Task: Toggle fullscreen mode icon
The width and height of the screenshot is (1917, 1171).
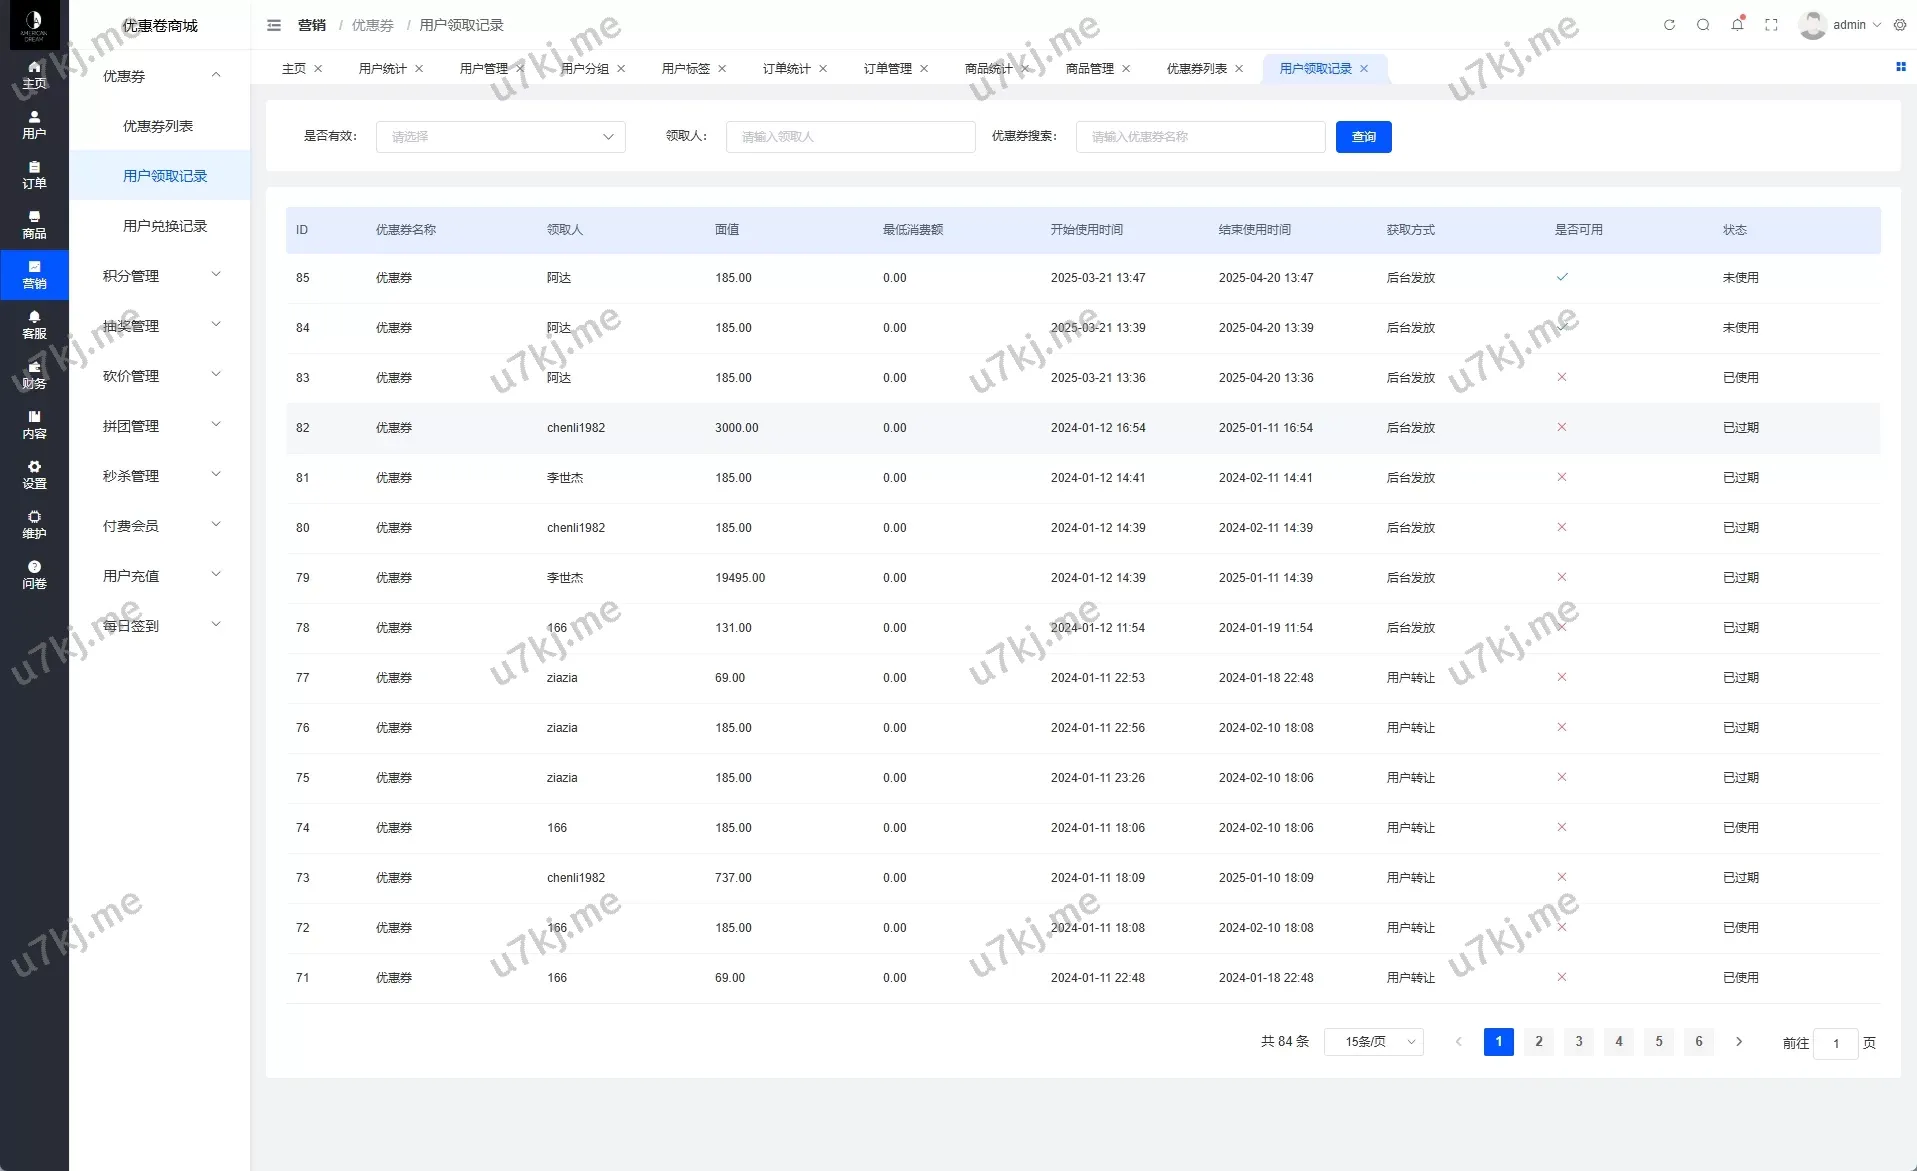Action: coord(1771,25)
